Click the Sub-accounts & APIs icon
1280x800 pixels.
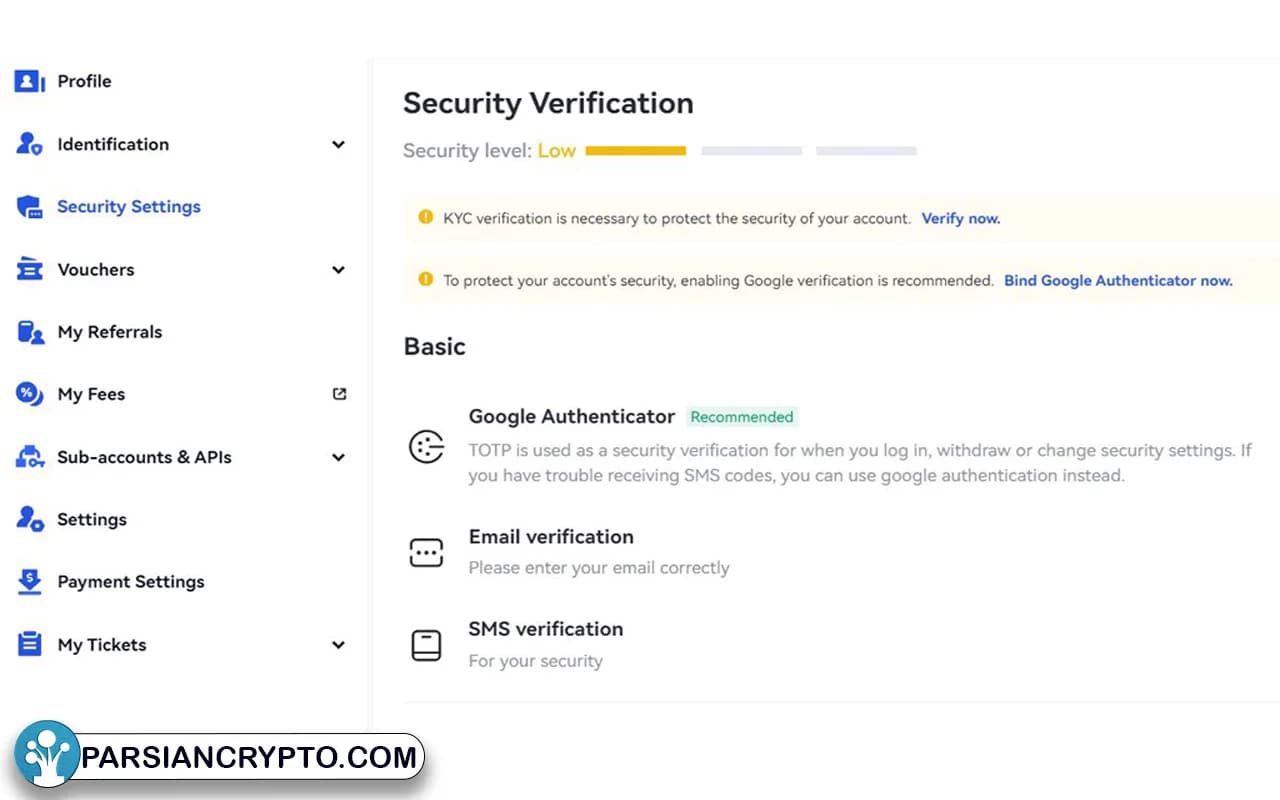click(x=30, y=458)
